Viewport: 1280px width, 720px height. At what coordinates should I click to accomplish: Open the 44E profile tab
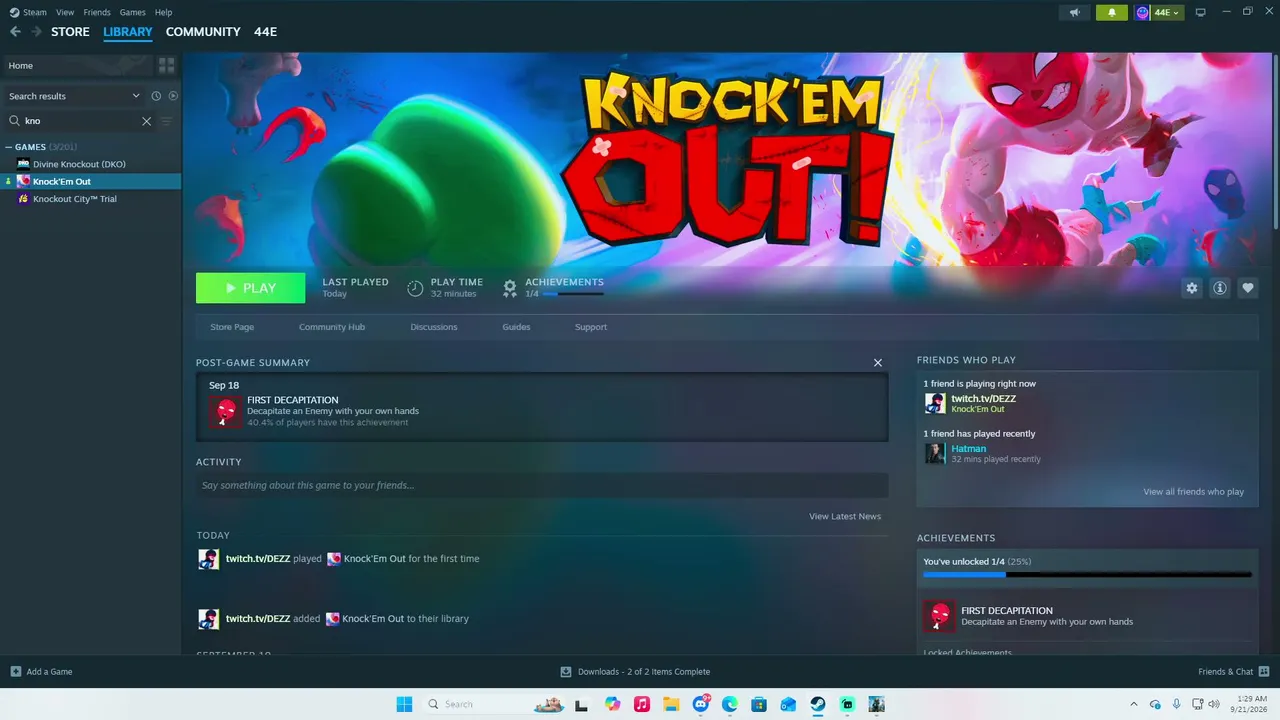(x=265, y=32)
